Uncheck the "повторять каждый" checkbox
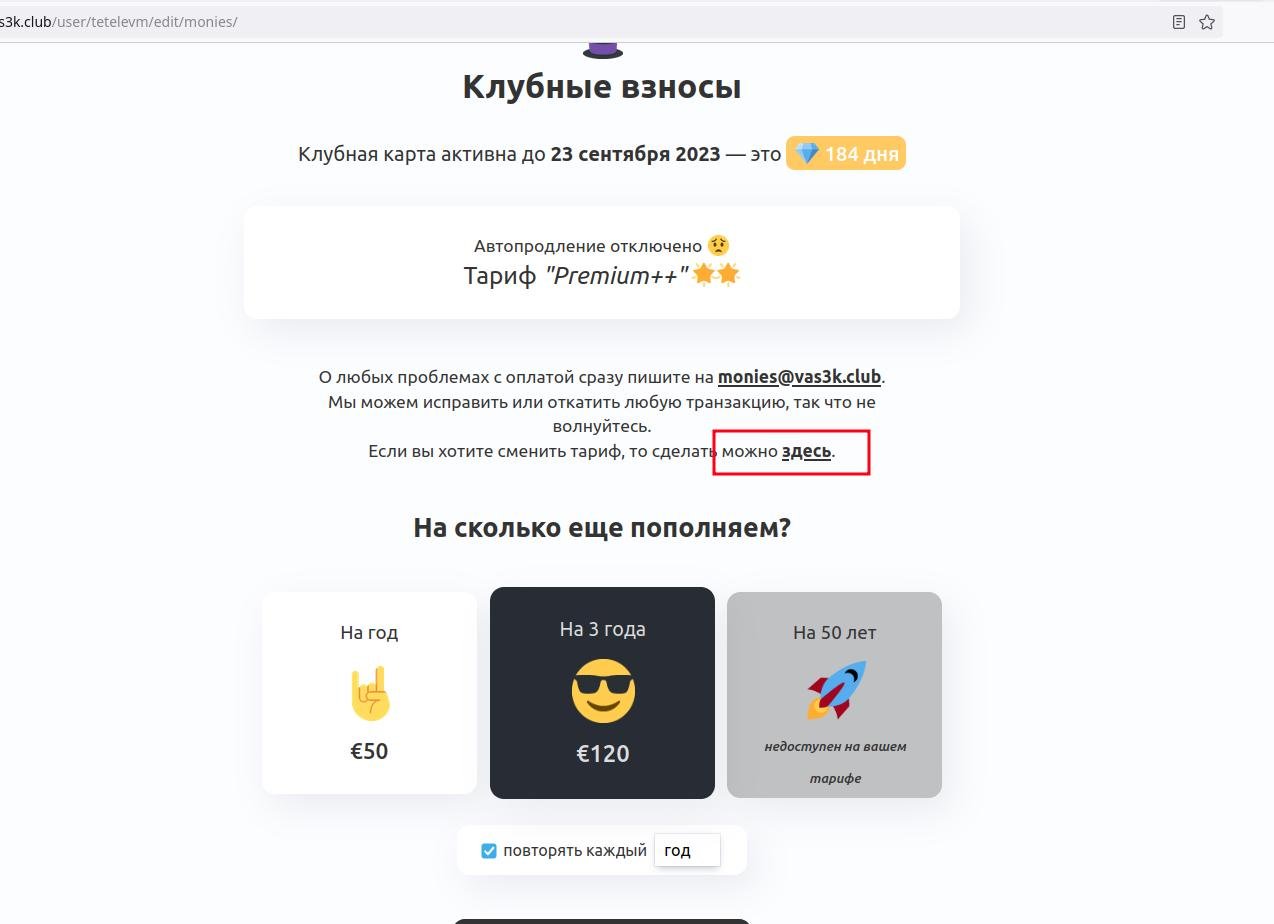Viewport: 1274px width, 924px height. click(489, 851)
